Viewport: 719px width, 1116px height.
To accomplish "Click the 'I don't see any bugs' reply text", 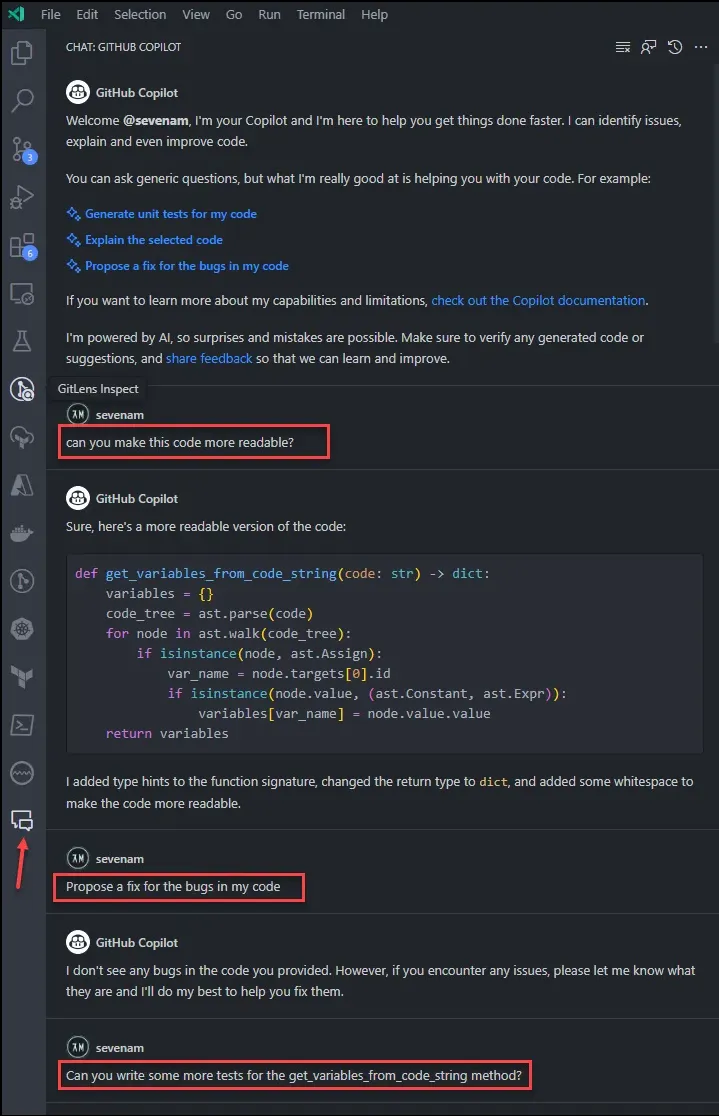I will pyautogui.click(x=380, y=981).
